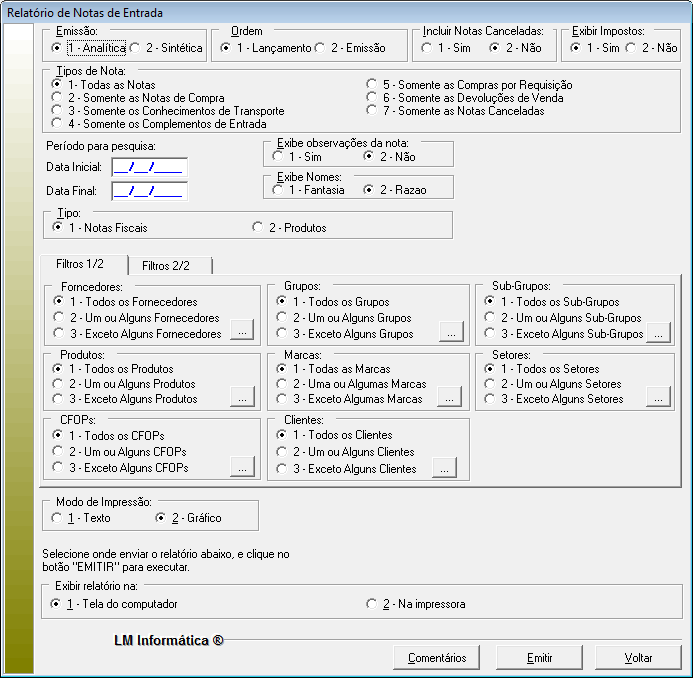The height and width of the screenshot is (678, 693).
Task: Open the Filtros 1/2 tab
Action: pyautogui.click(x=86, y=264)
